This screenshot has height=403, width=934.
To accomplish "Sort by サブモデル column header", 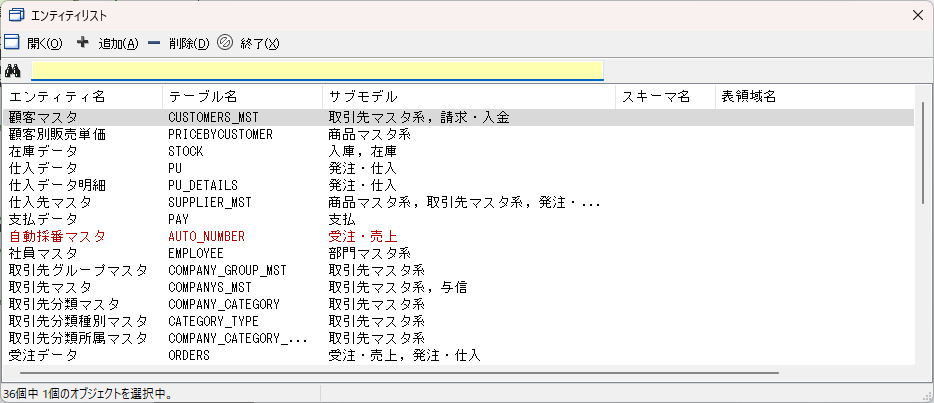I will (x=469, y=96).
